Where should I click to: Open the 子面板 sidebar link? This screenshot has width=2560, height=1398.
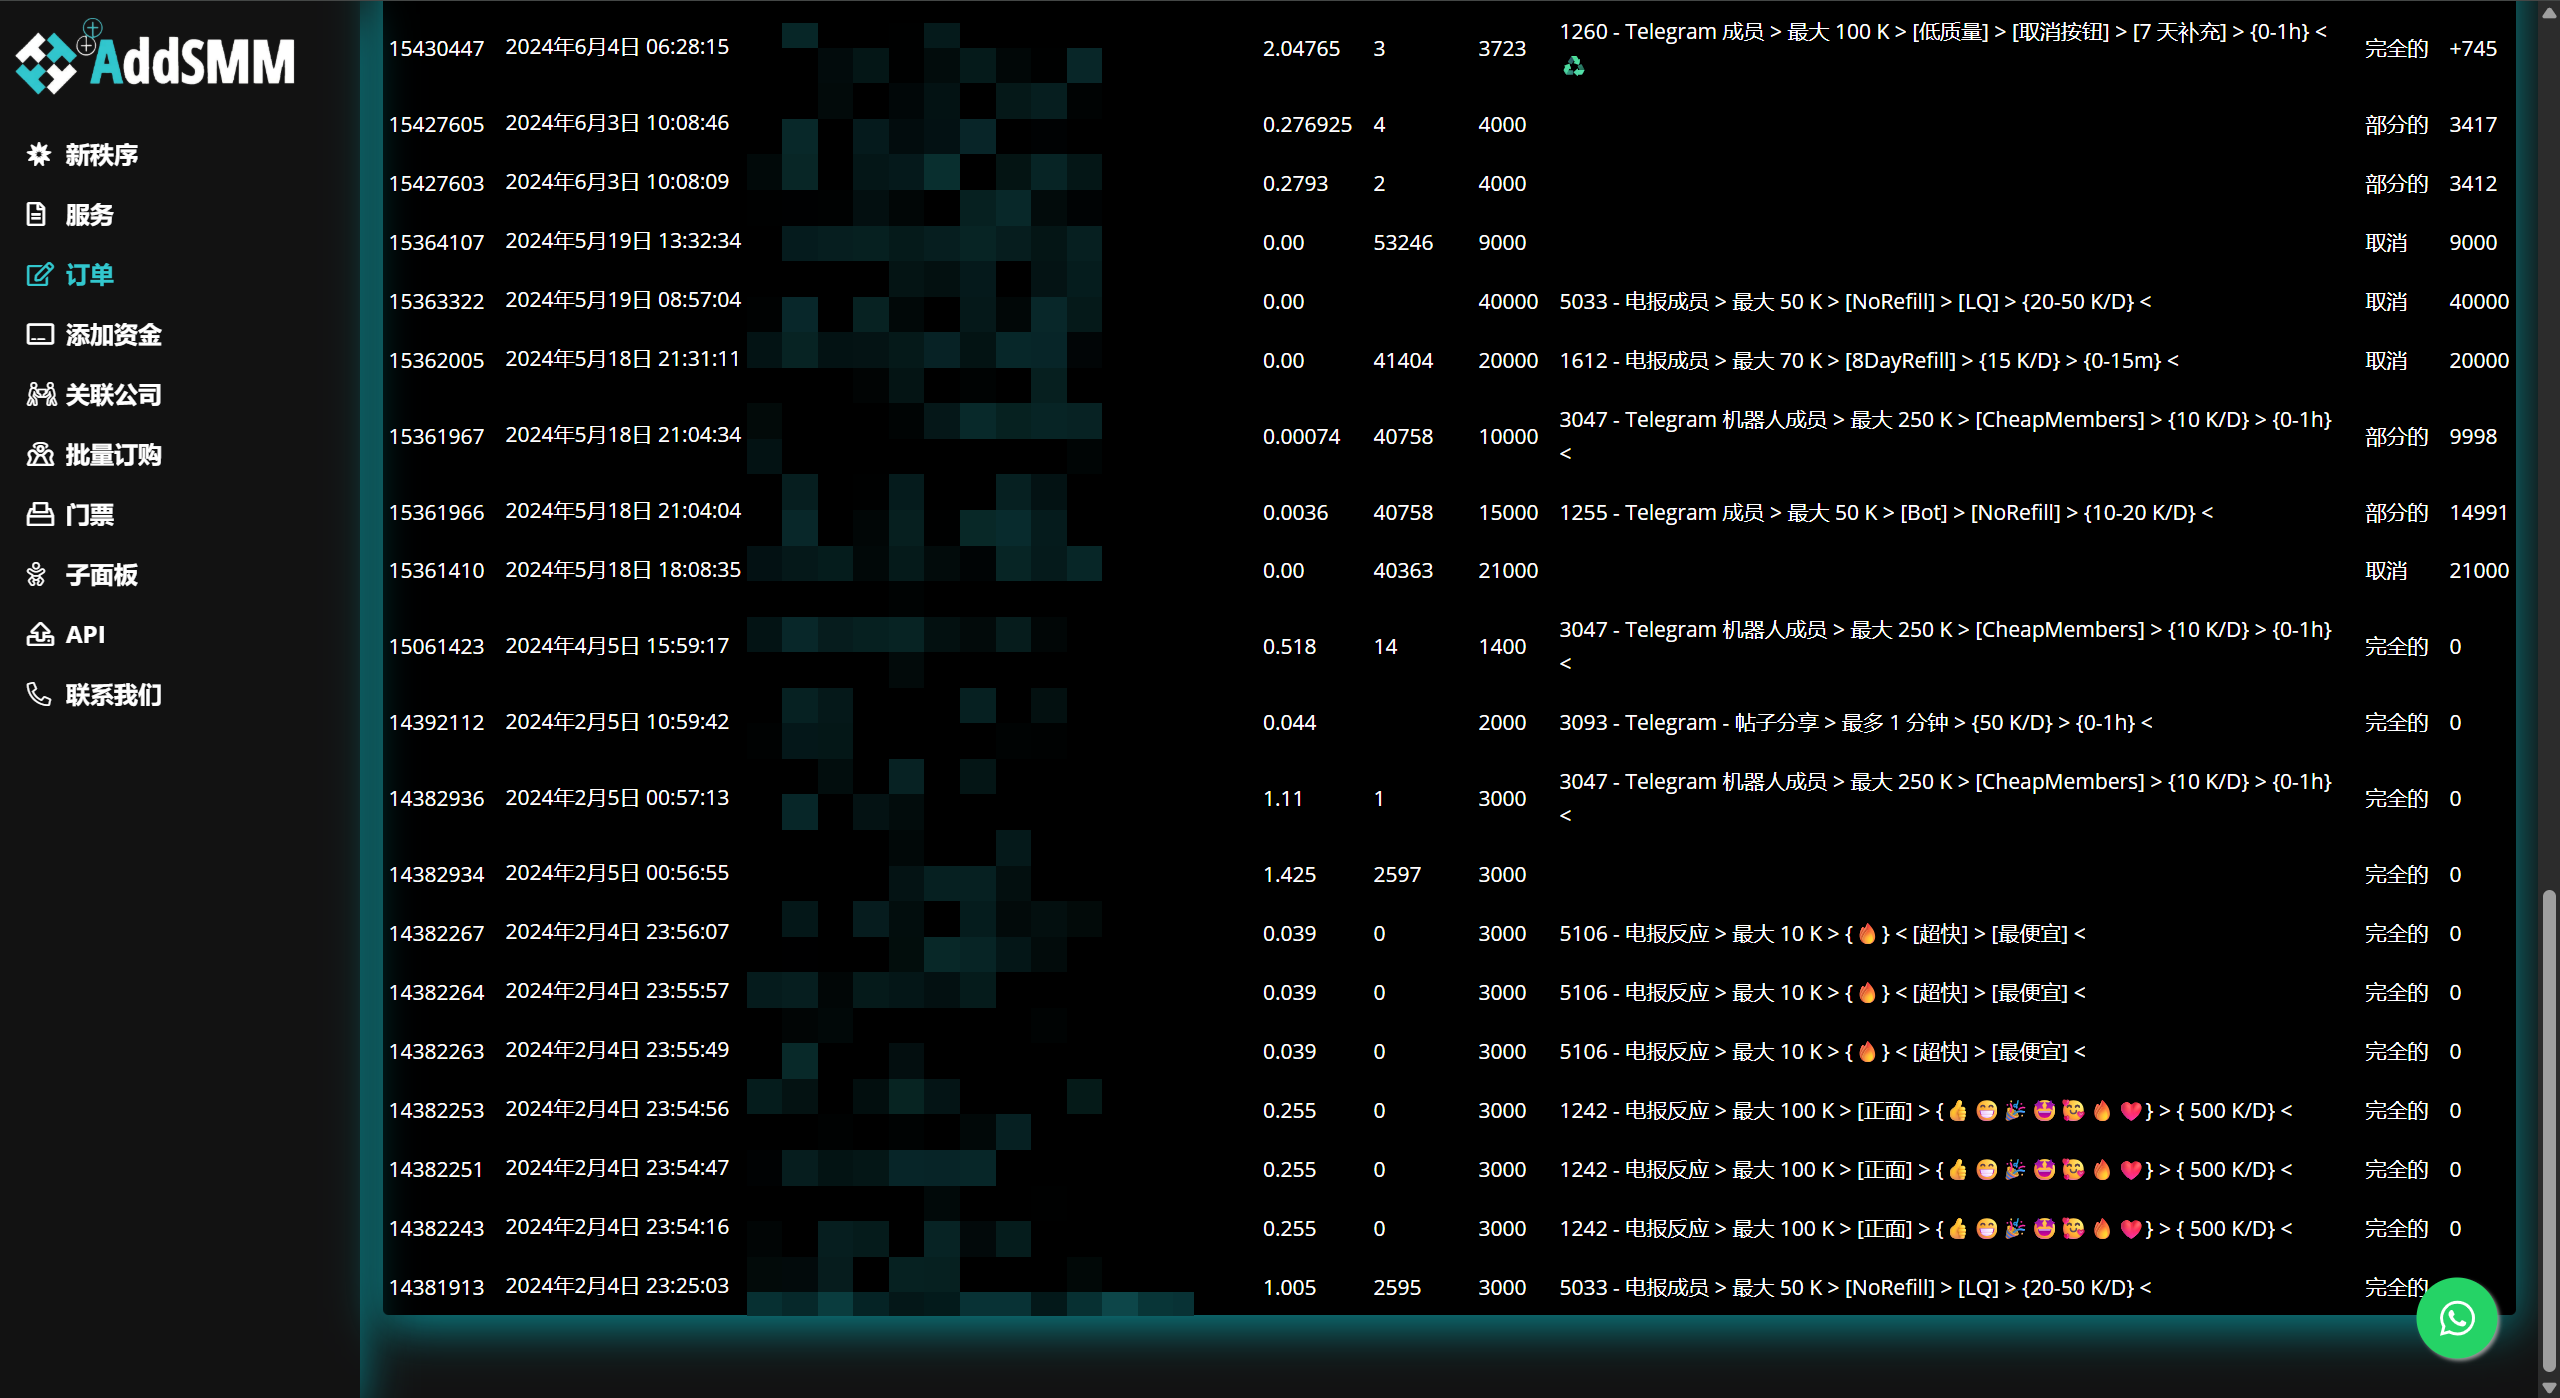pyautogui.click(x=102, y=575)
